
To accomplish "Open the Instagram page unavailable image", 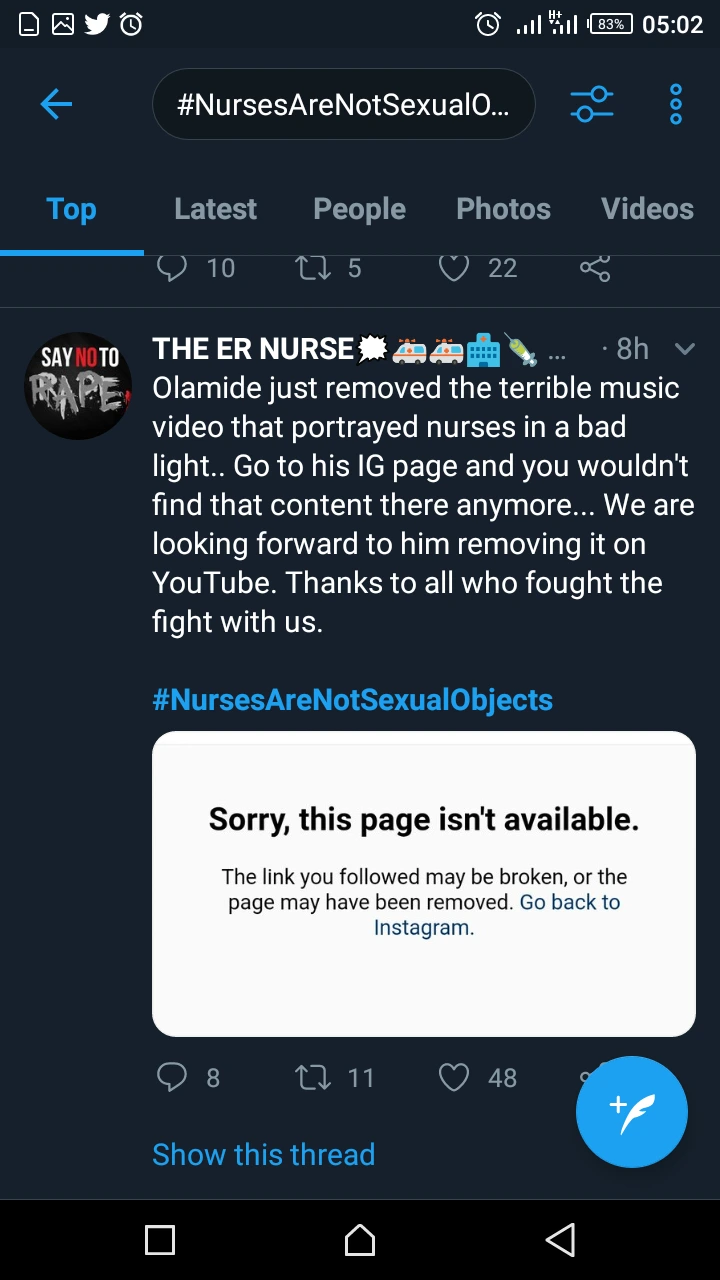I will pyautogui.click(x=424, y=884).
